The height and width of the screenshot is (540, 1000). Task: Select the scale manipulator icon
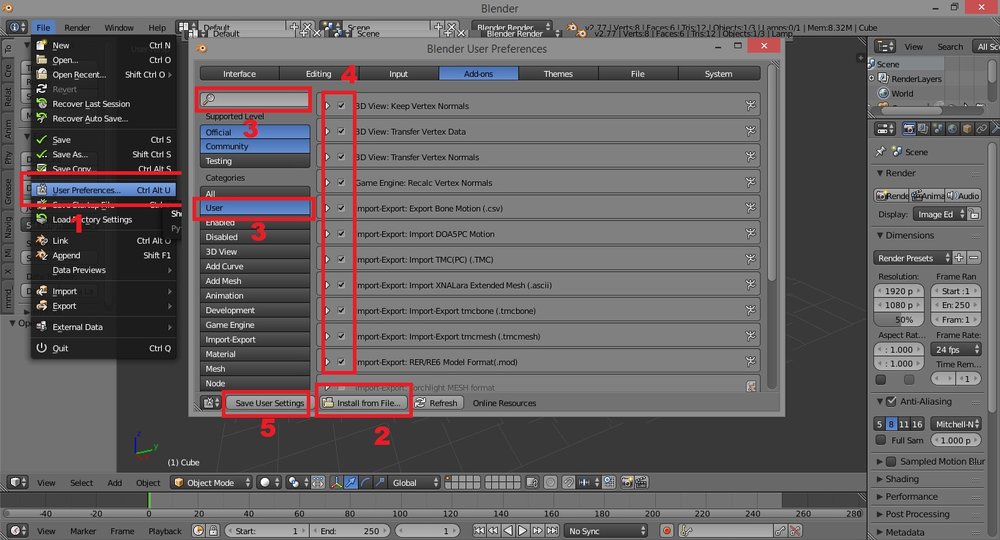380,483
